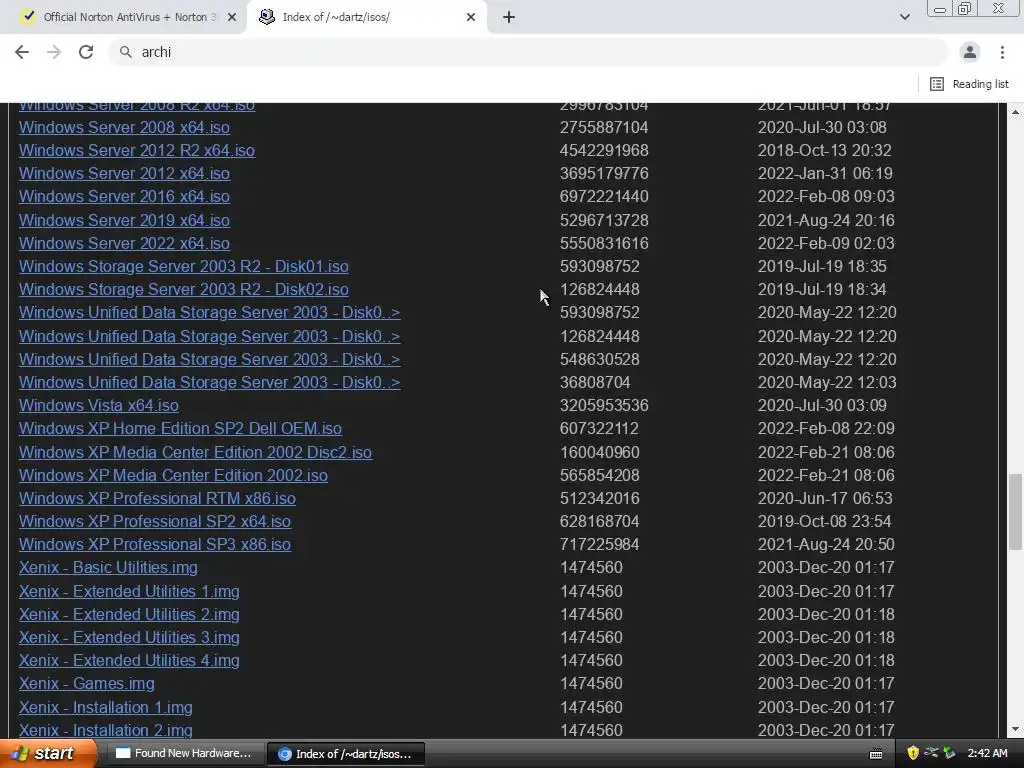Open Xenix - Installation 1.img link
The width and height of the screenshot is (1024, 768).
pos(106,708)
